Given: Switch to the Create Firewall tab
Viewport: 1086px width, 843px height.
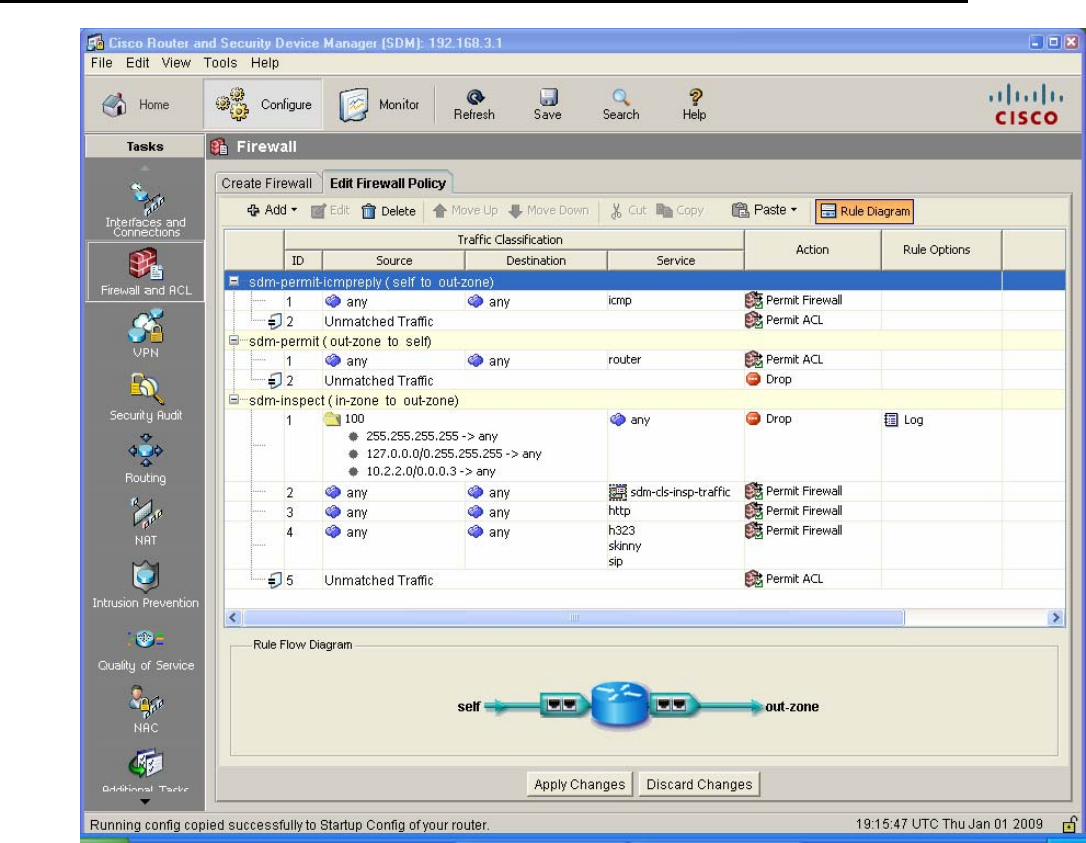Looking at the screenshot, I should click(x=267, y=184).
